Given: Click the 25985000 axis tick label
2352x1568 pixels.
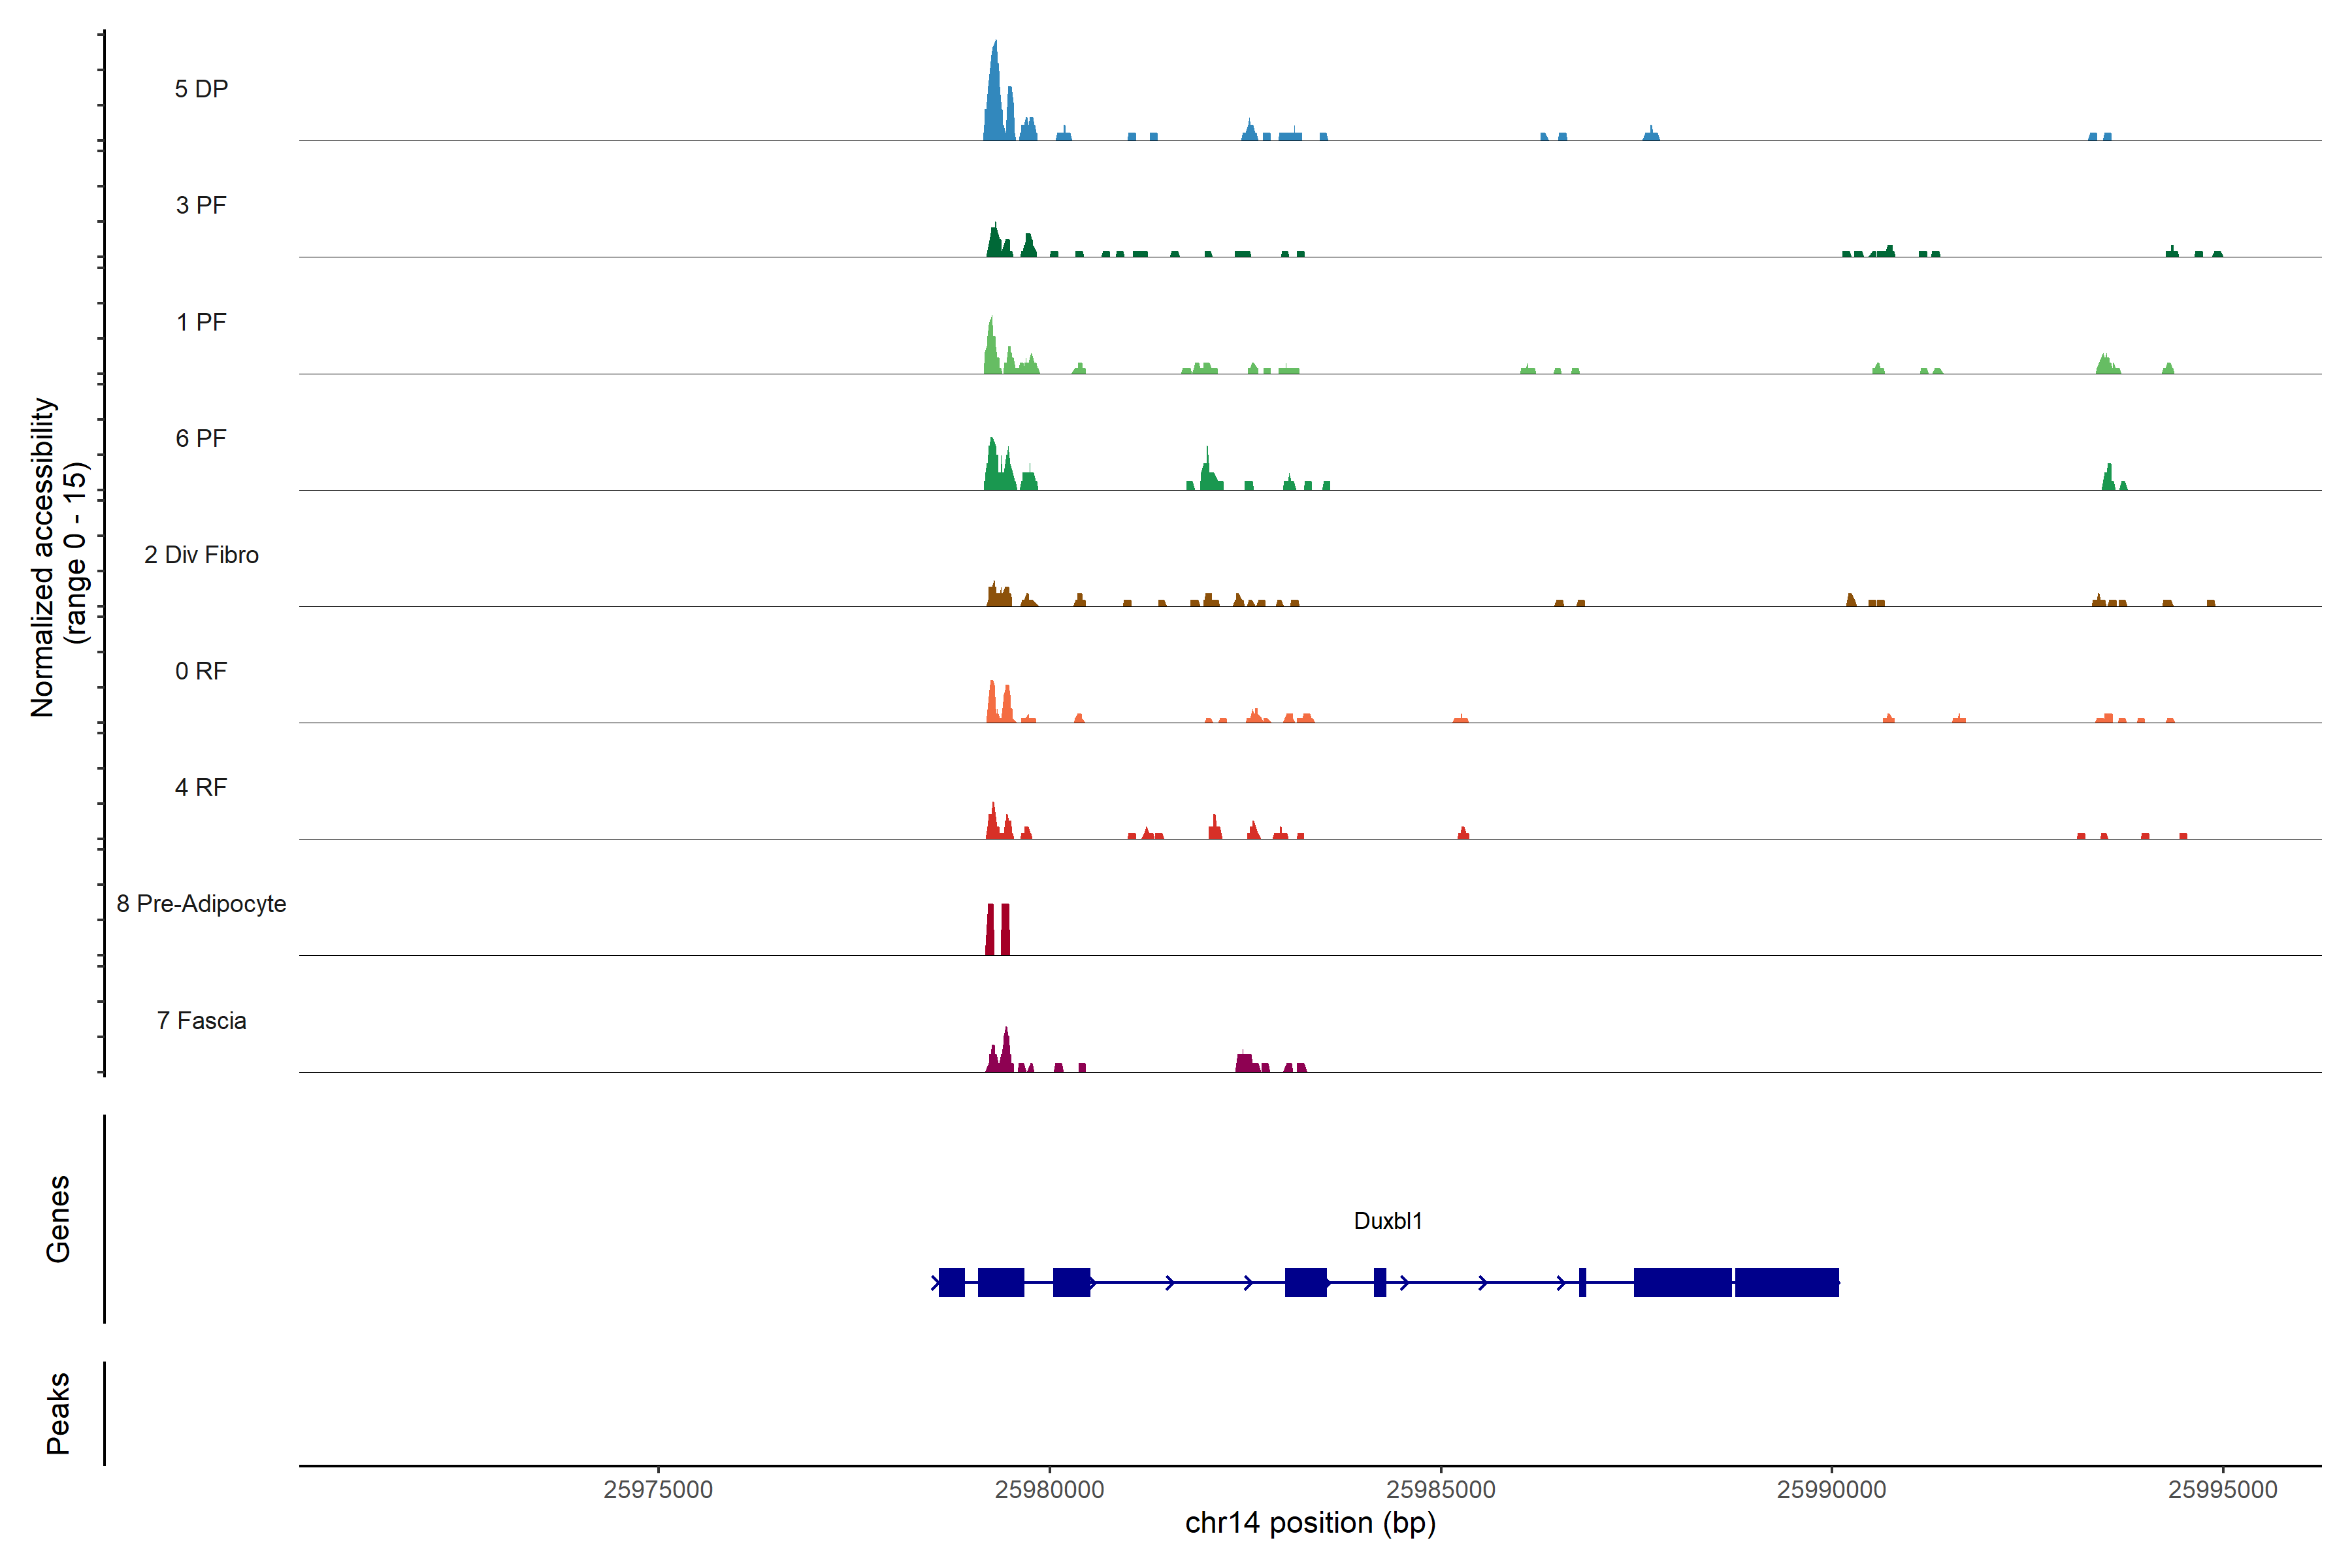Looking at the screenshot, I should (1440, 1489).
